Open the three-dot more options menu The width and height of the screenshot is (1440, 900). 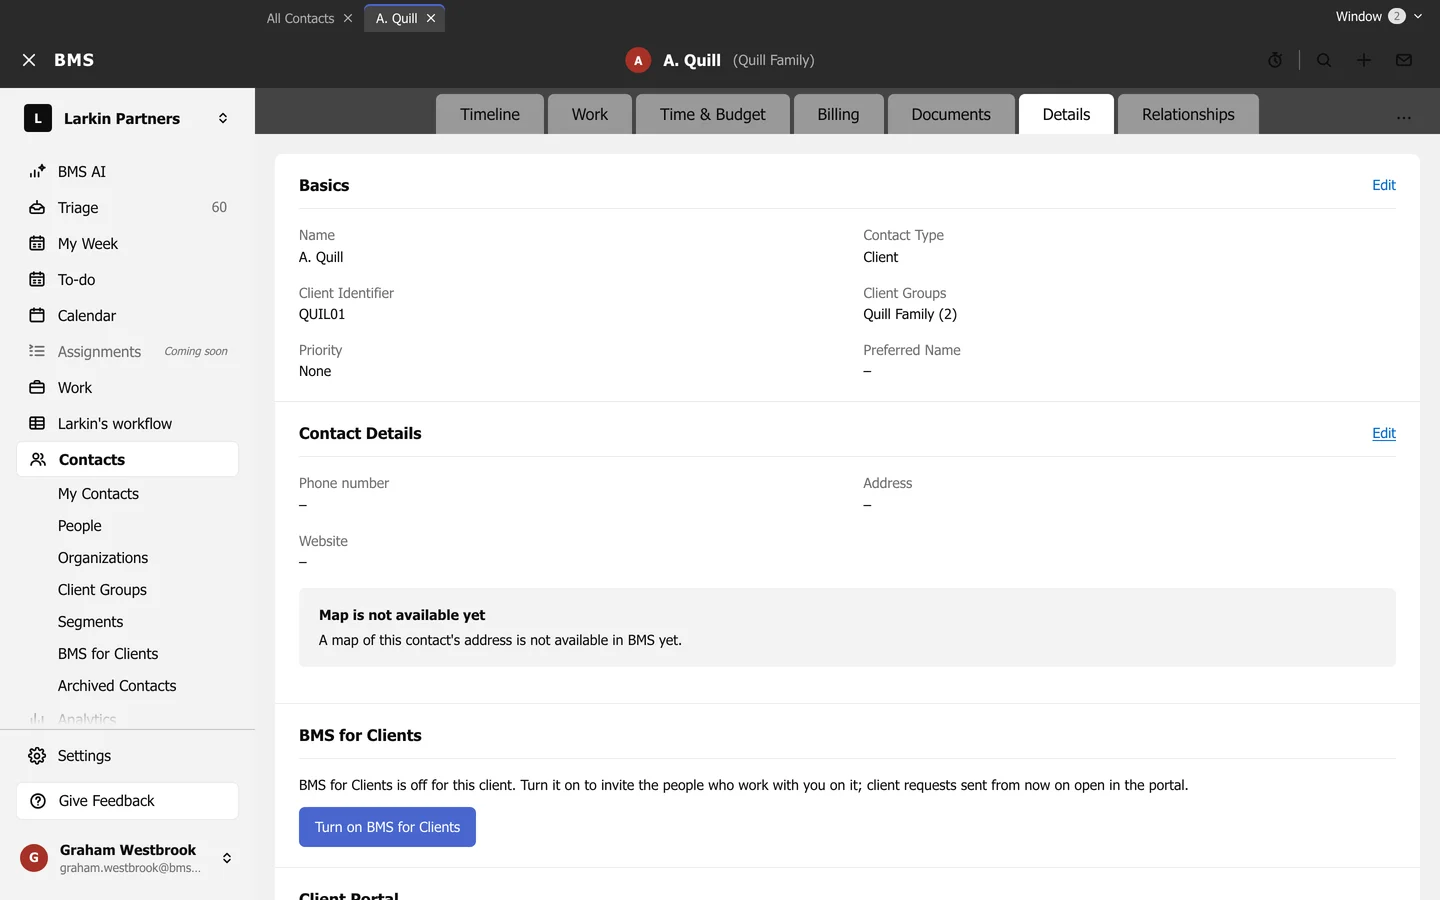pos(1404,117)
